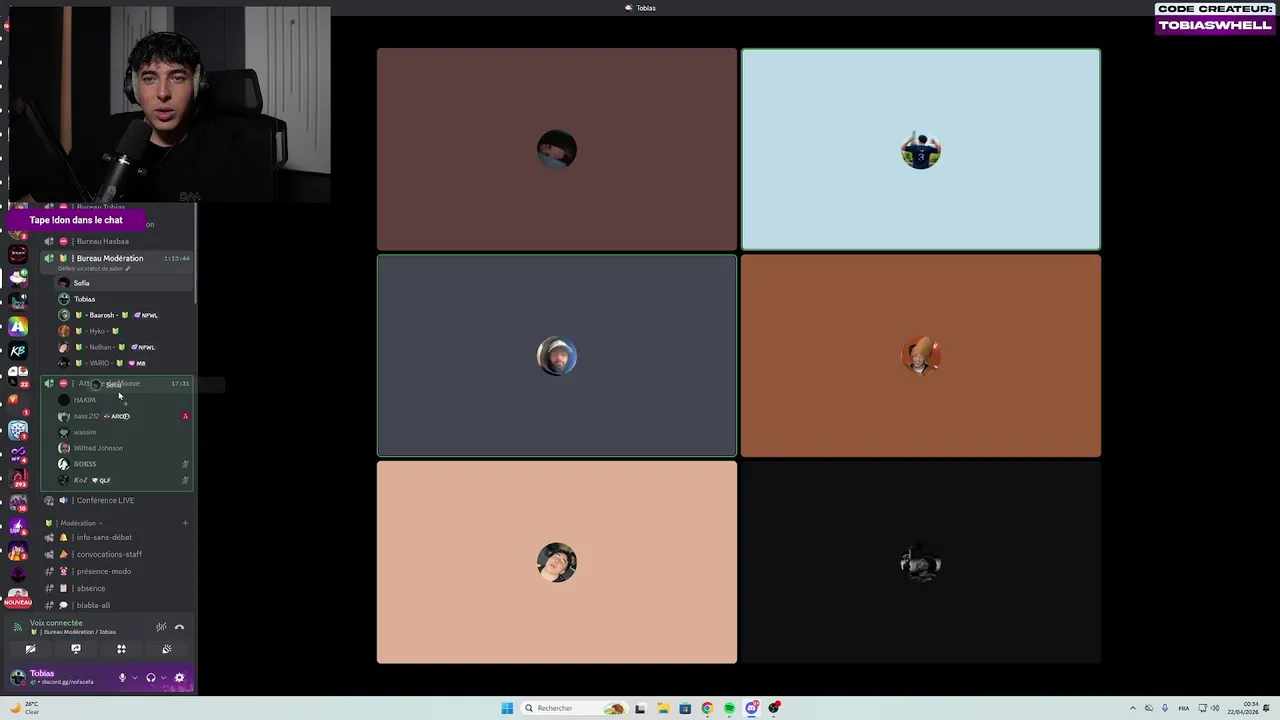Screen dimensions: 1280x720
Task: Turn on camera in the voice panel
Action: [x=30, y=649]
